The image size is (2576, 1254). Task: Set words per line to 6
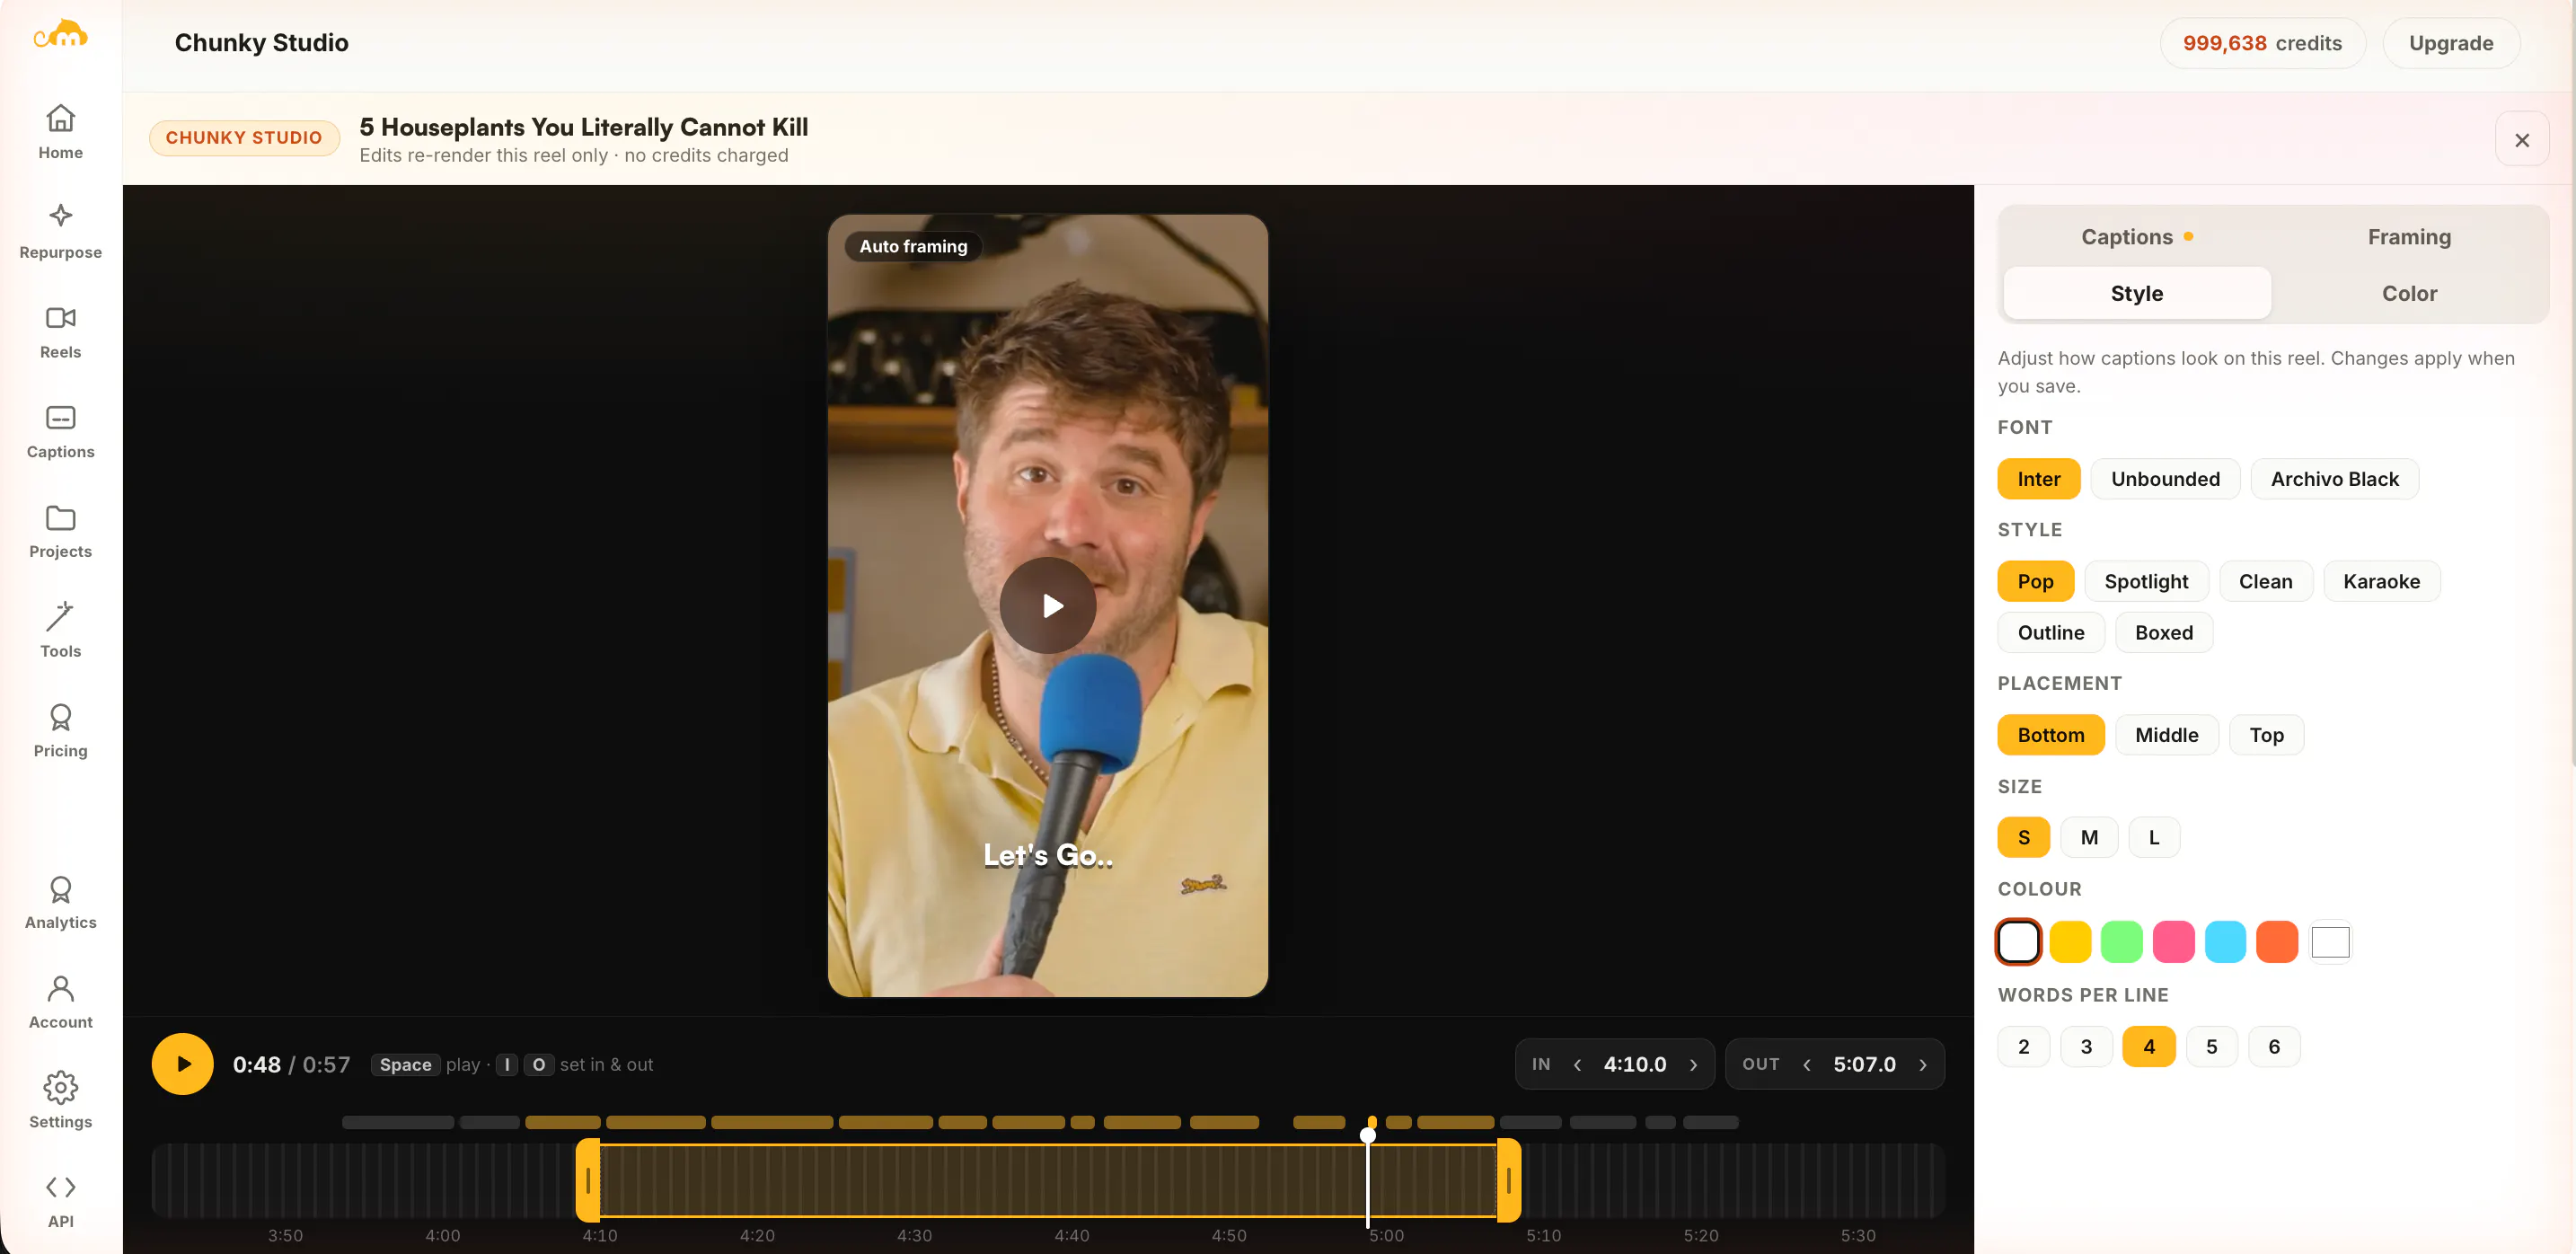click(x=2273, y=1047)
